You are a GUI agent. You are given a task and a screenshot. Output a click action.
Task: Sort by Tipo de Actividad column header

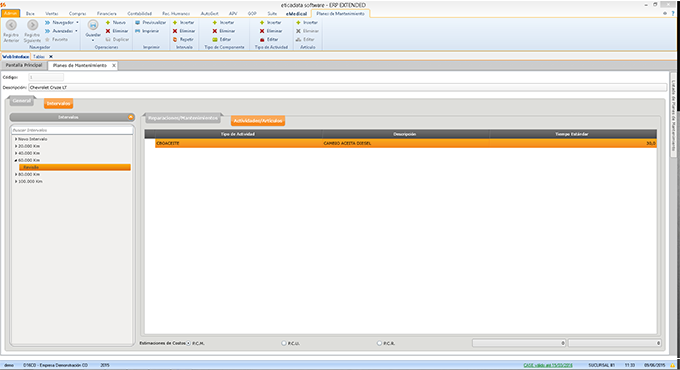238,134
